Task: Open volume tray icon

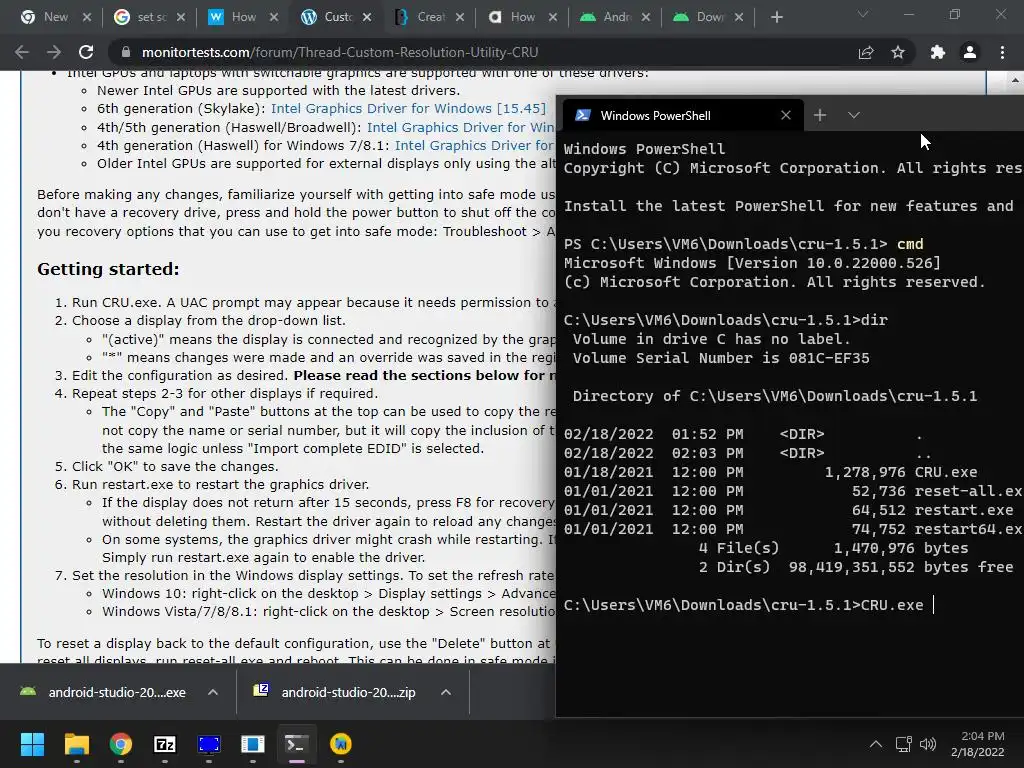Action: [927, 744]
